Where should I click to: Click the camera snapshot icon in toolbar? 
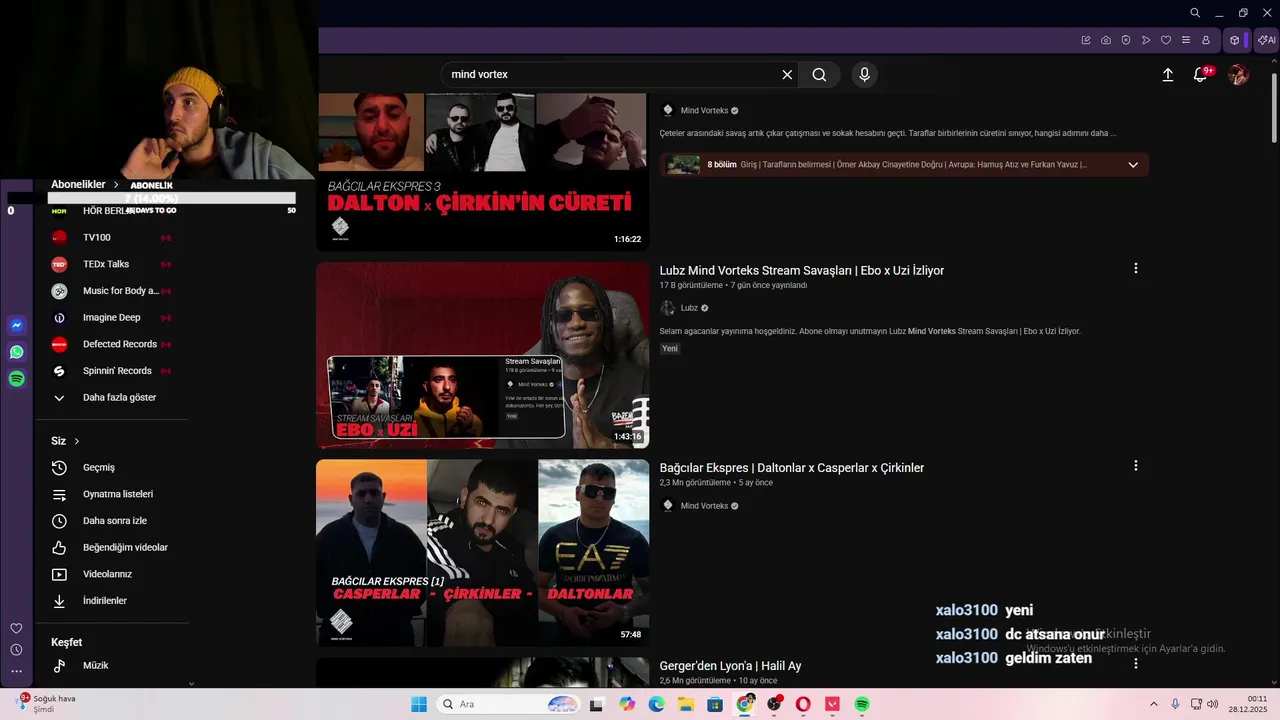[1106, 40]
